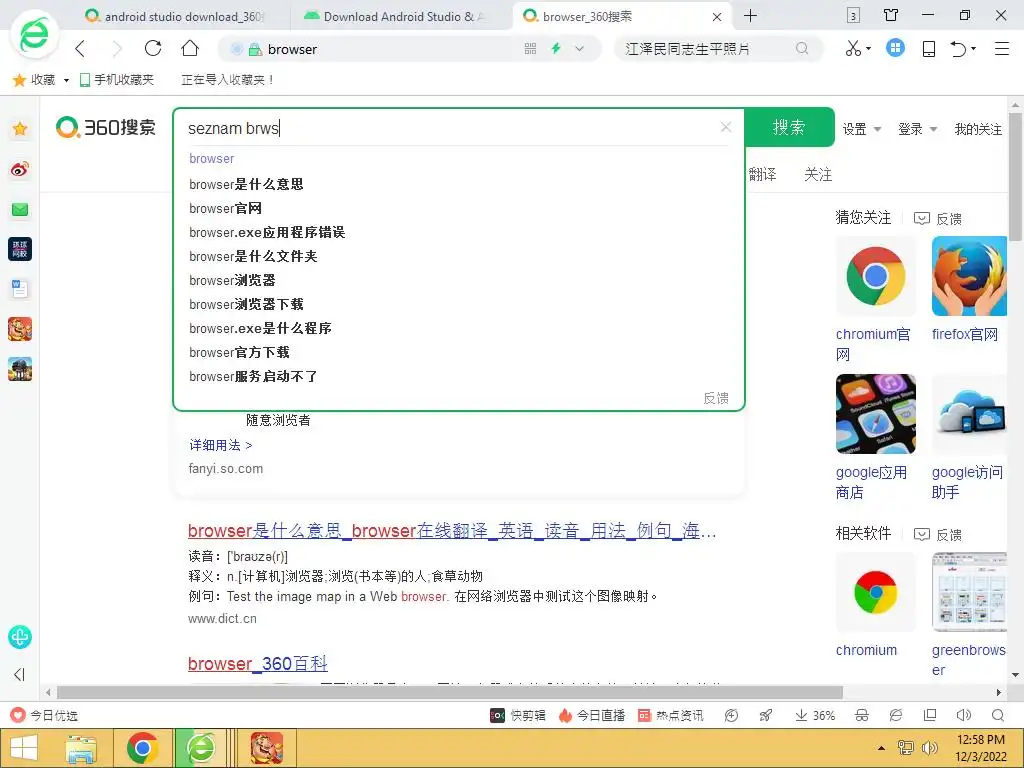Image resolution: width=1024 pixels, height=768 pixels.
Task: Click 反馈 in suggestion dropdown
Action: coord(716,398)
